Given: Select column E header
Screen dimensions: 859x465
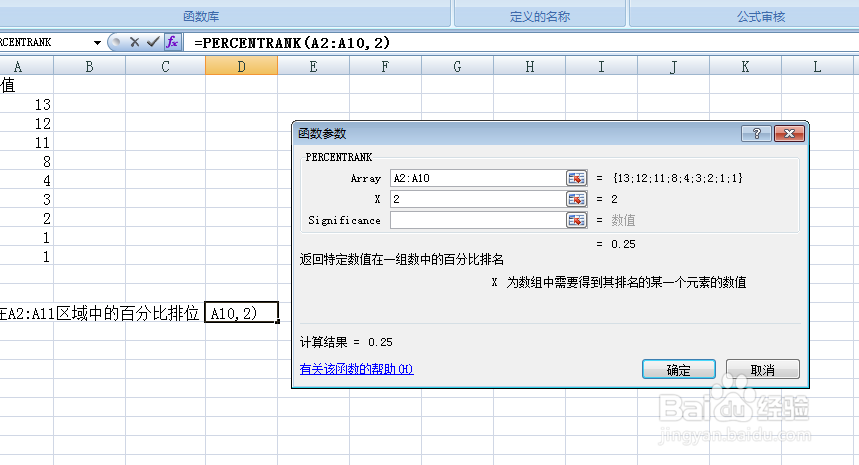Looking at the screenshot, I should coord(313,67).
